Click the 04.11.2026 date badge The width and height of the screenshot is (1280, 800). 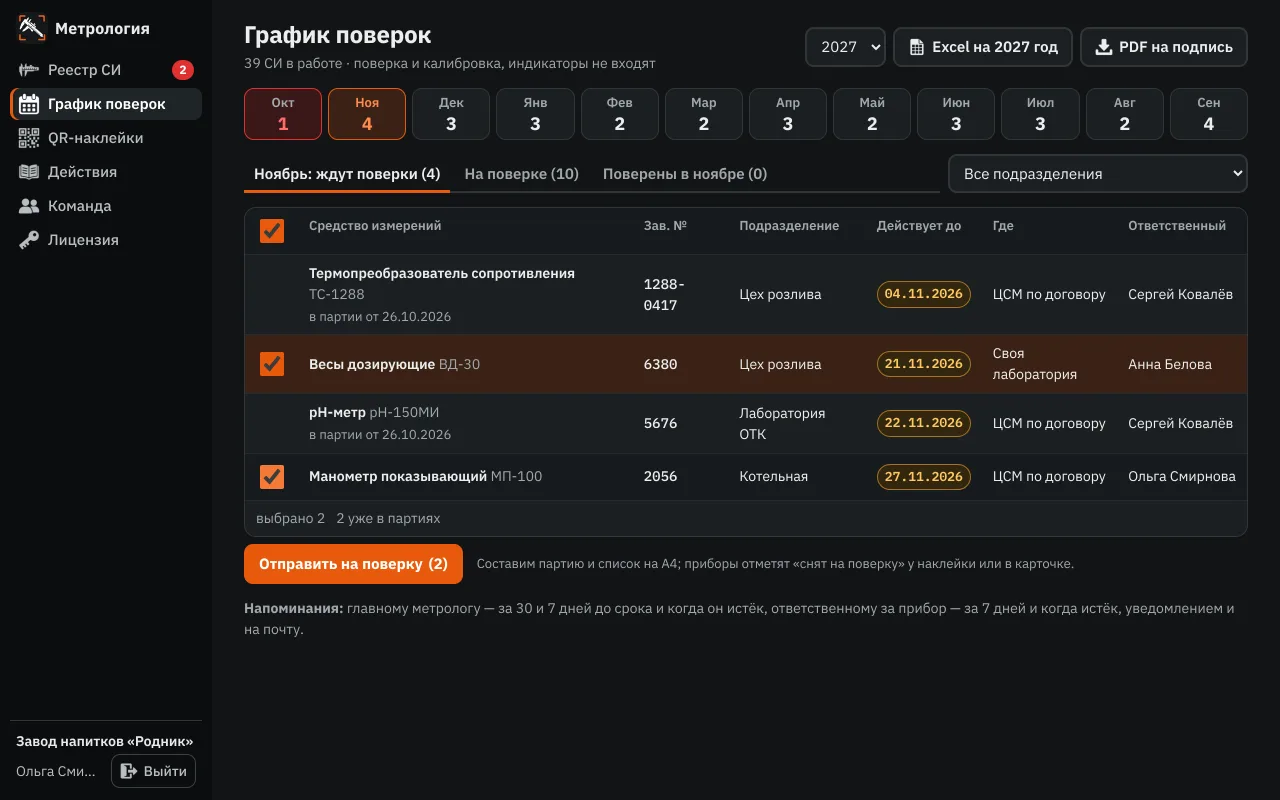[x=924, y=294]
